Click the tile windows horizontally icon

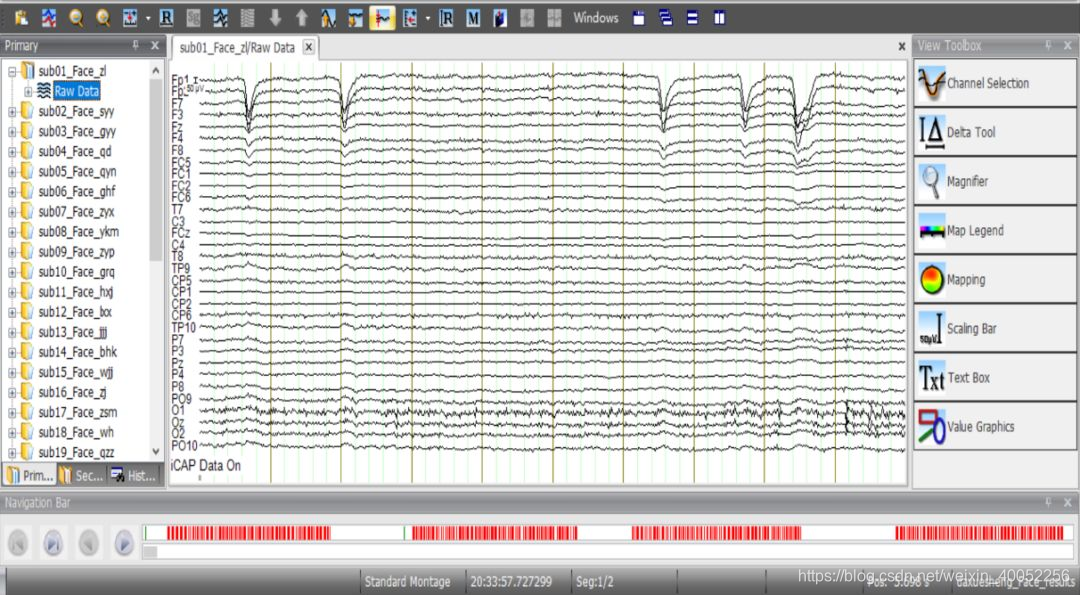[692, 18]
